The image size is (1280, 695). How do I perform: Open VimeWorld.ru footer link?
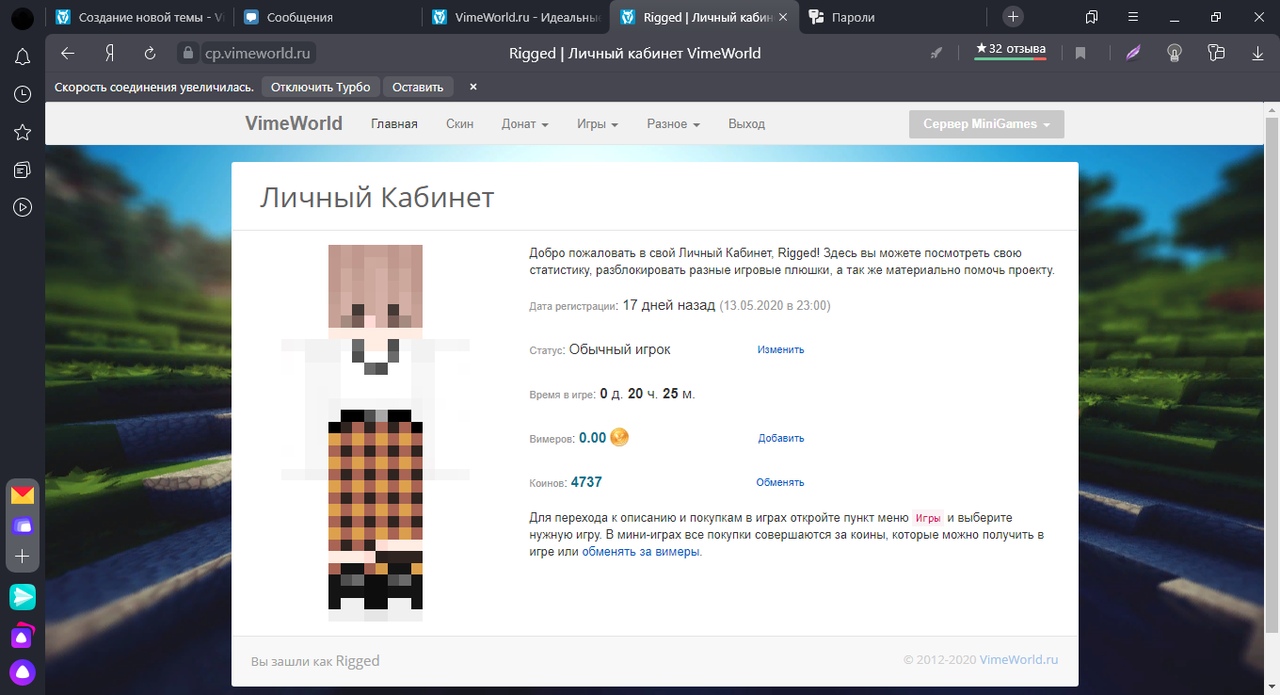coord(1018,660)
